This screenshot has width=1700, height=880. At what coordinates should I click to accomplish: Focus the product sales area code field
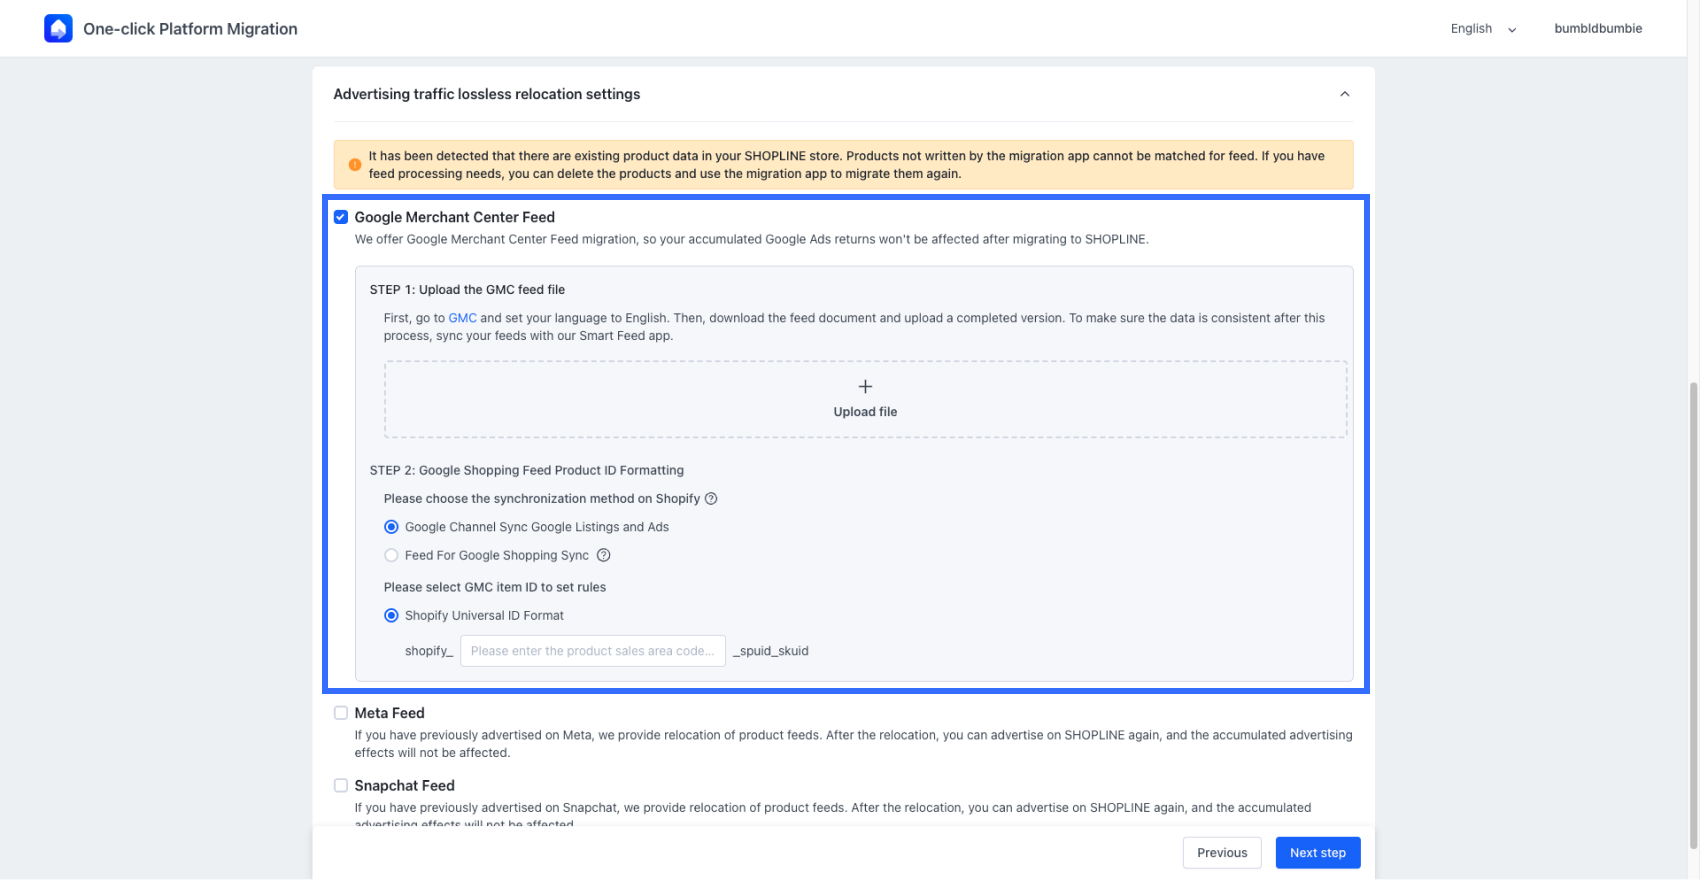point(592,651)
